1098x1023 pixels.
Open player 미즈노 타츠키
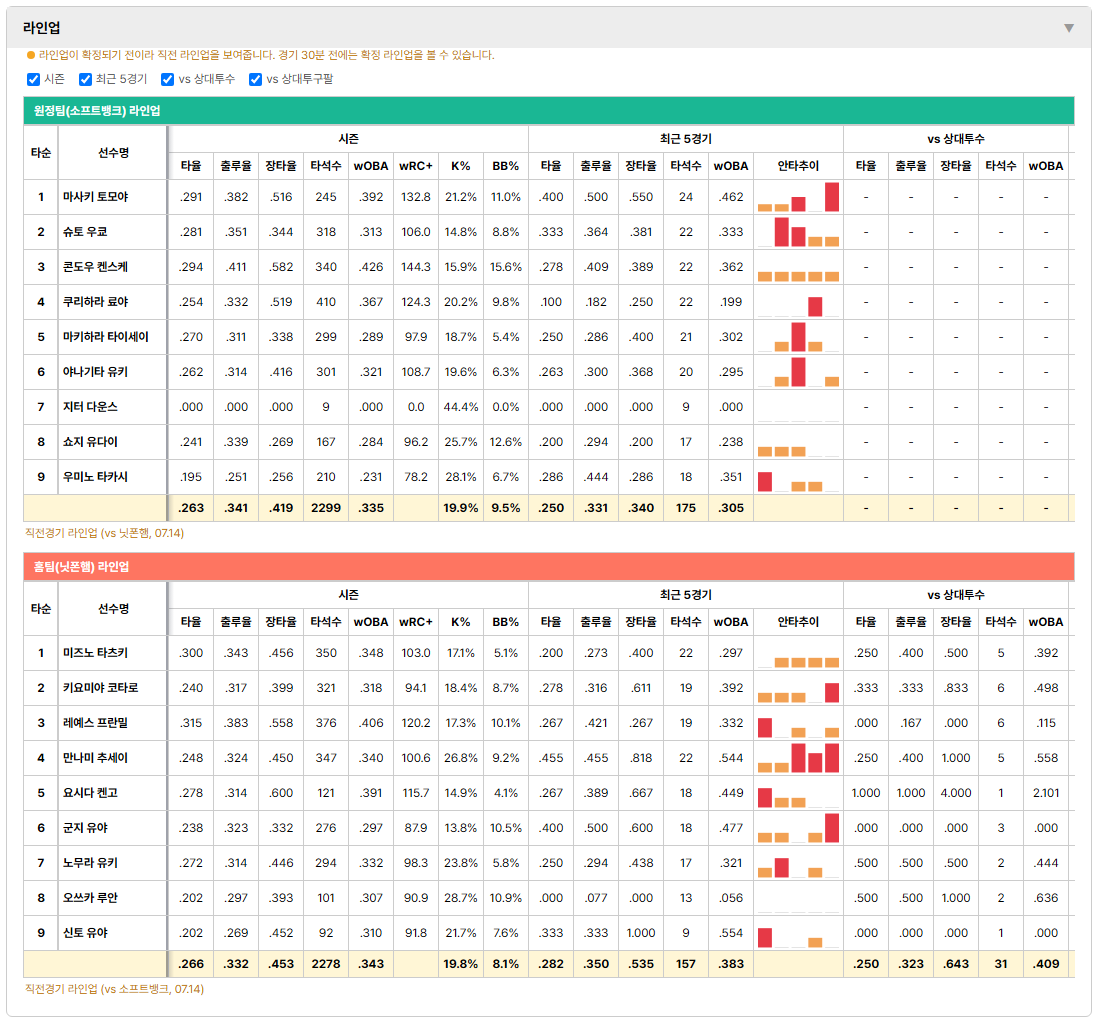95,653
